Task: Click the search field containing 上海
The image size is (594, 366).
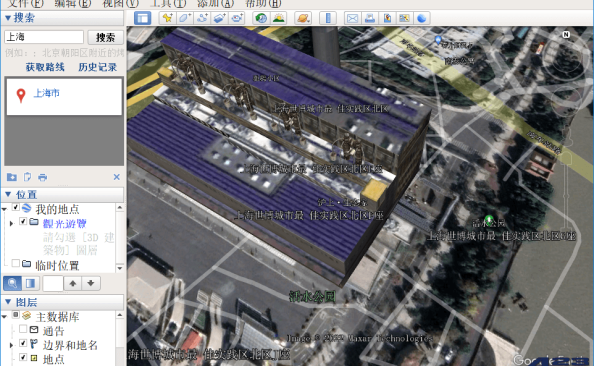Action: (44, 37)
